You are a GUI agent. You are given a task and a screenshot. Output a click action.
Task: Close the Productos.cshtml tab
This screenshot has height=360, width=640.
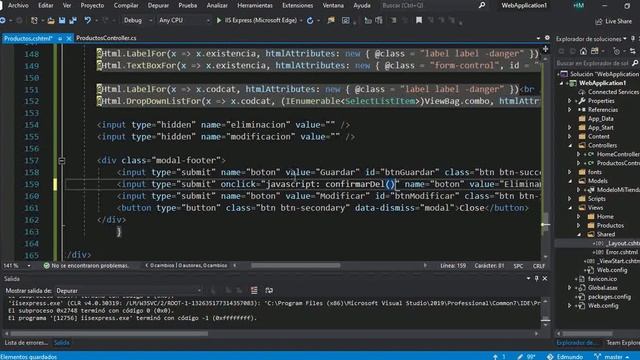(x=69, y=38)
